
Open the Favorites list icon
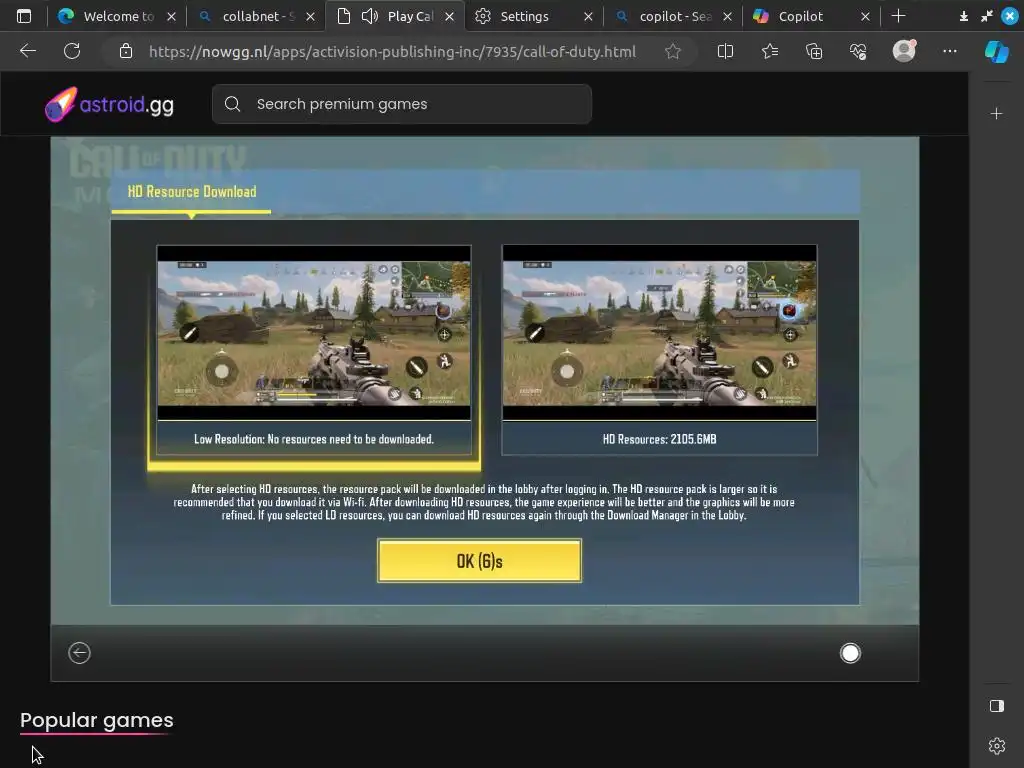pyautogui.click(x=770, y=52)
